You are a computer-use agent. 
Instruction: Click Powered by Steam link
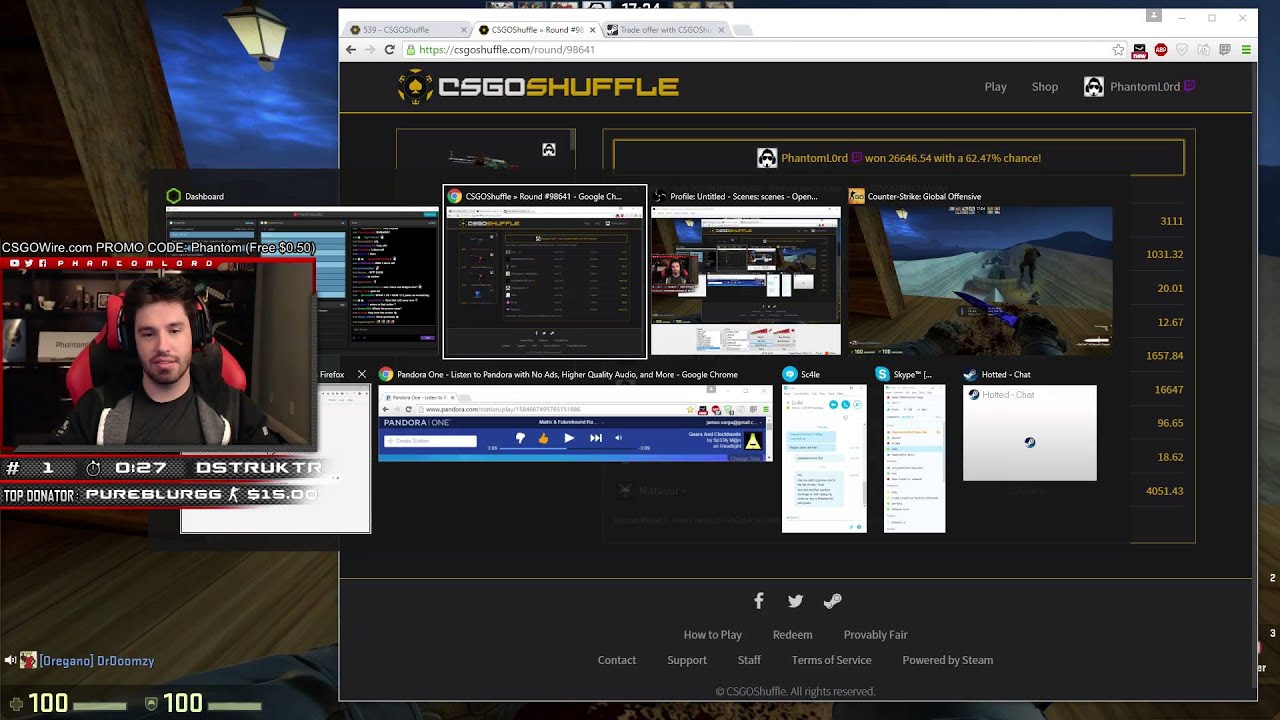click(x=948, y=660)
